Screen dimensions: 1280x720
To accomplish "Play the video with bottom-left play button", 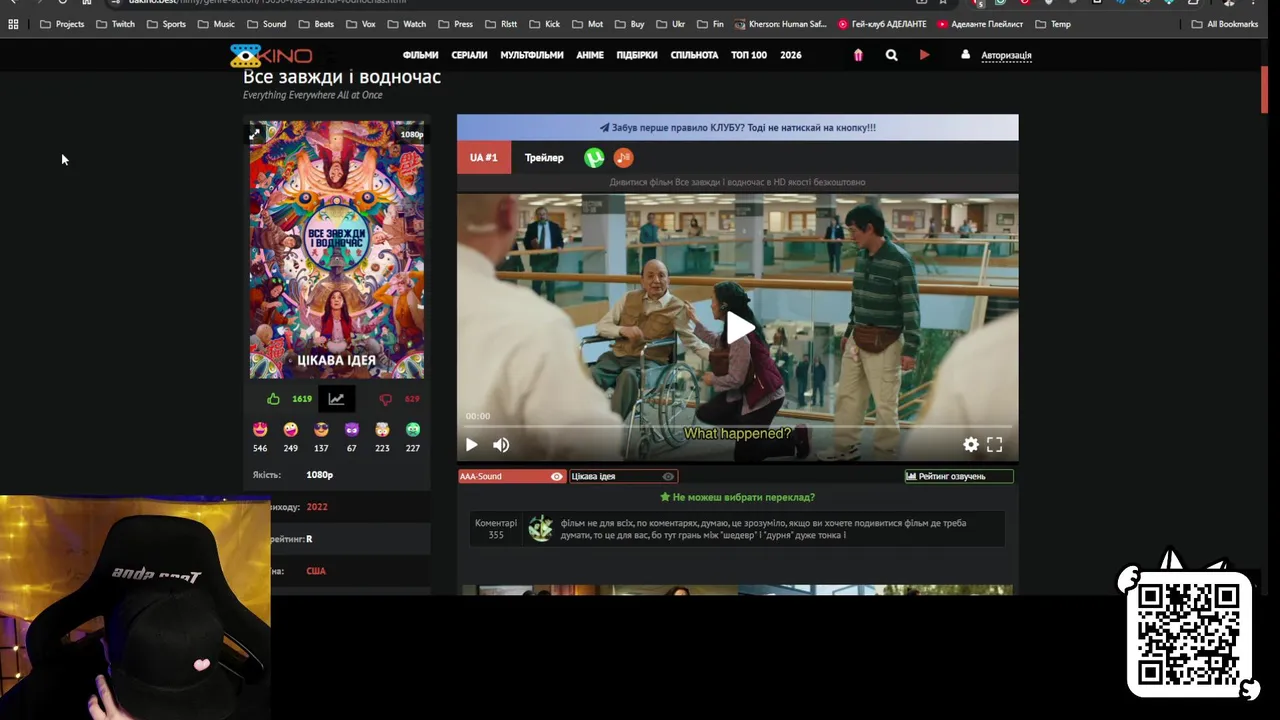I will click(471, 445).
